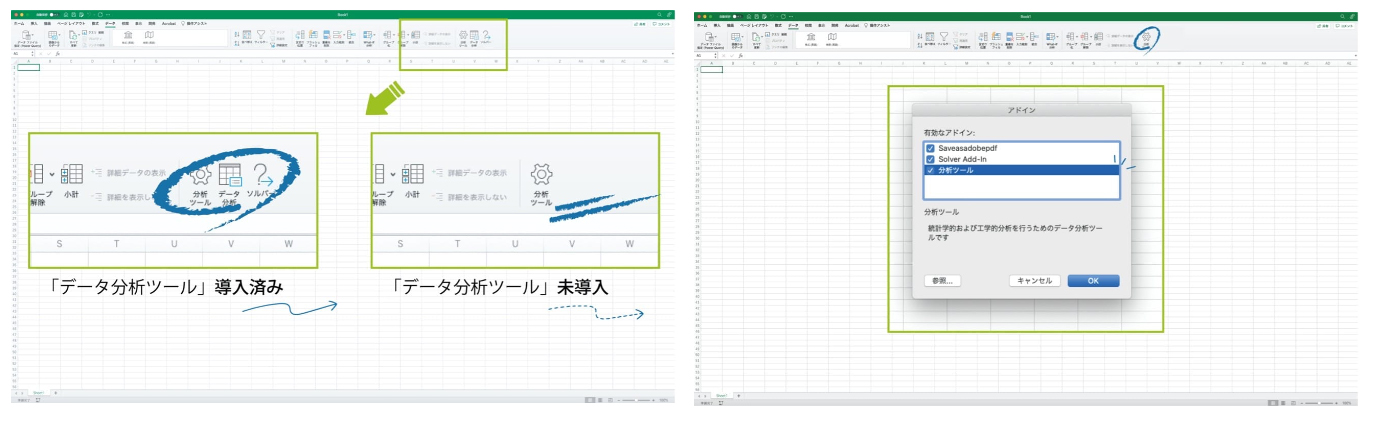Select the Stocks data type icon in left ribbon
The image size is (1379, 424).
tap(128, 35)
